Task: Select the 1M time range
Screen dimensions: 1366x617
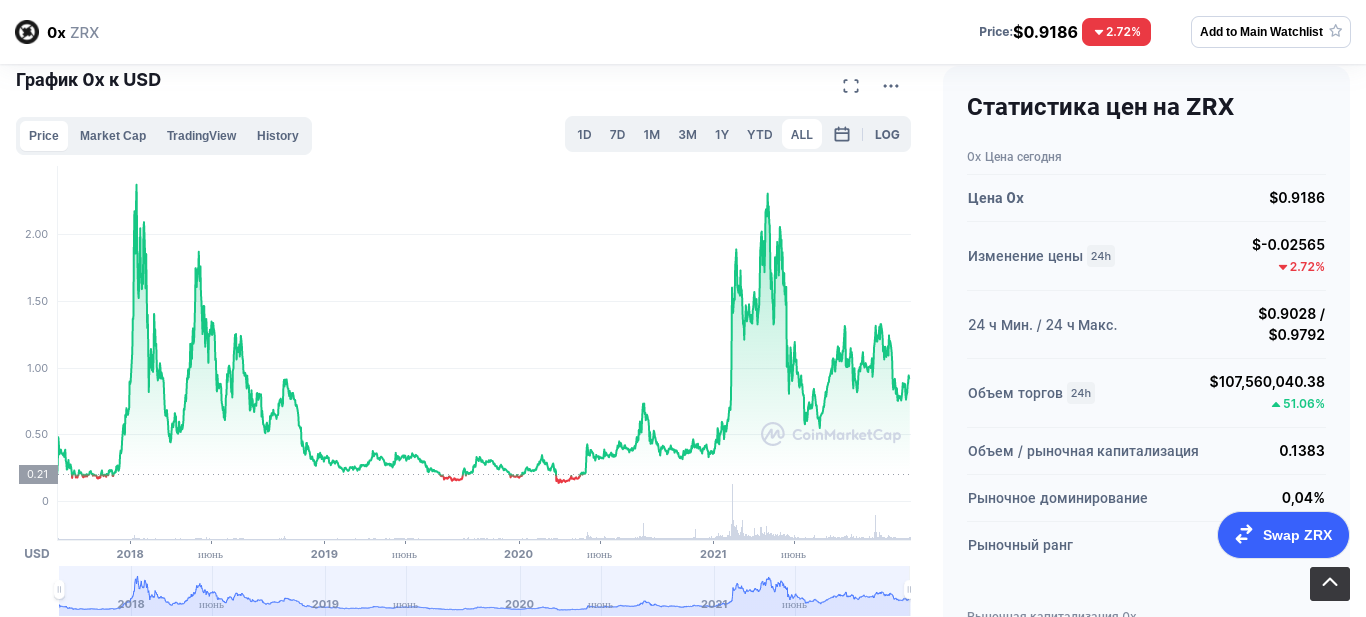Action: (x=652, y=134)
